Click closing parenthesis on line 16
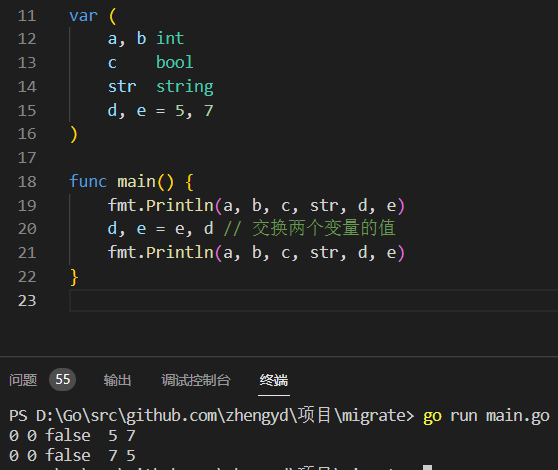 tap(74, 134)
